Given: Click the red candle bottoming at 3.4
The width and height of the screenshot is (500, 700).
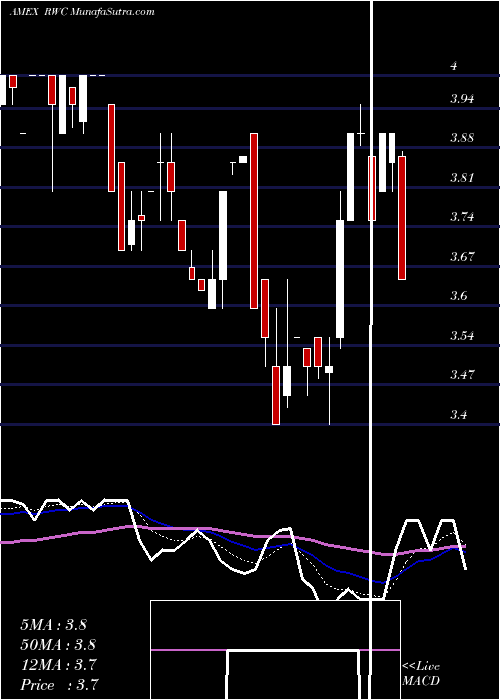Looking at the screenshot, I should coord(276,395).
